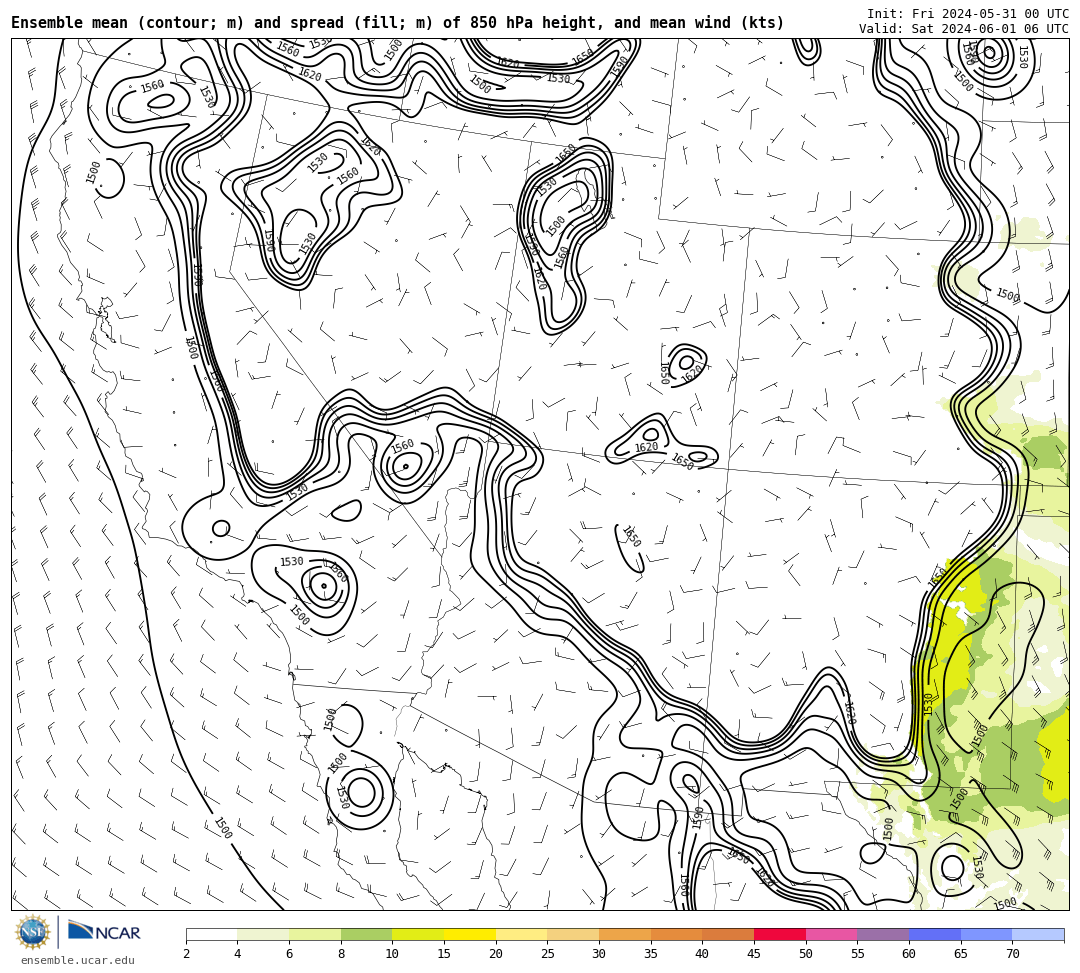Pick the red 45–50 colorbar segment

point(780,934)
